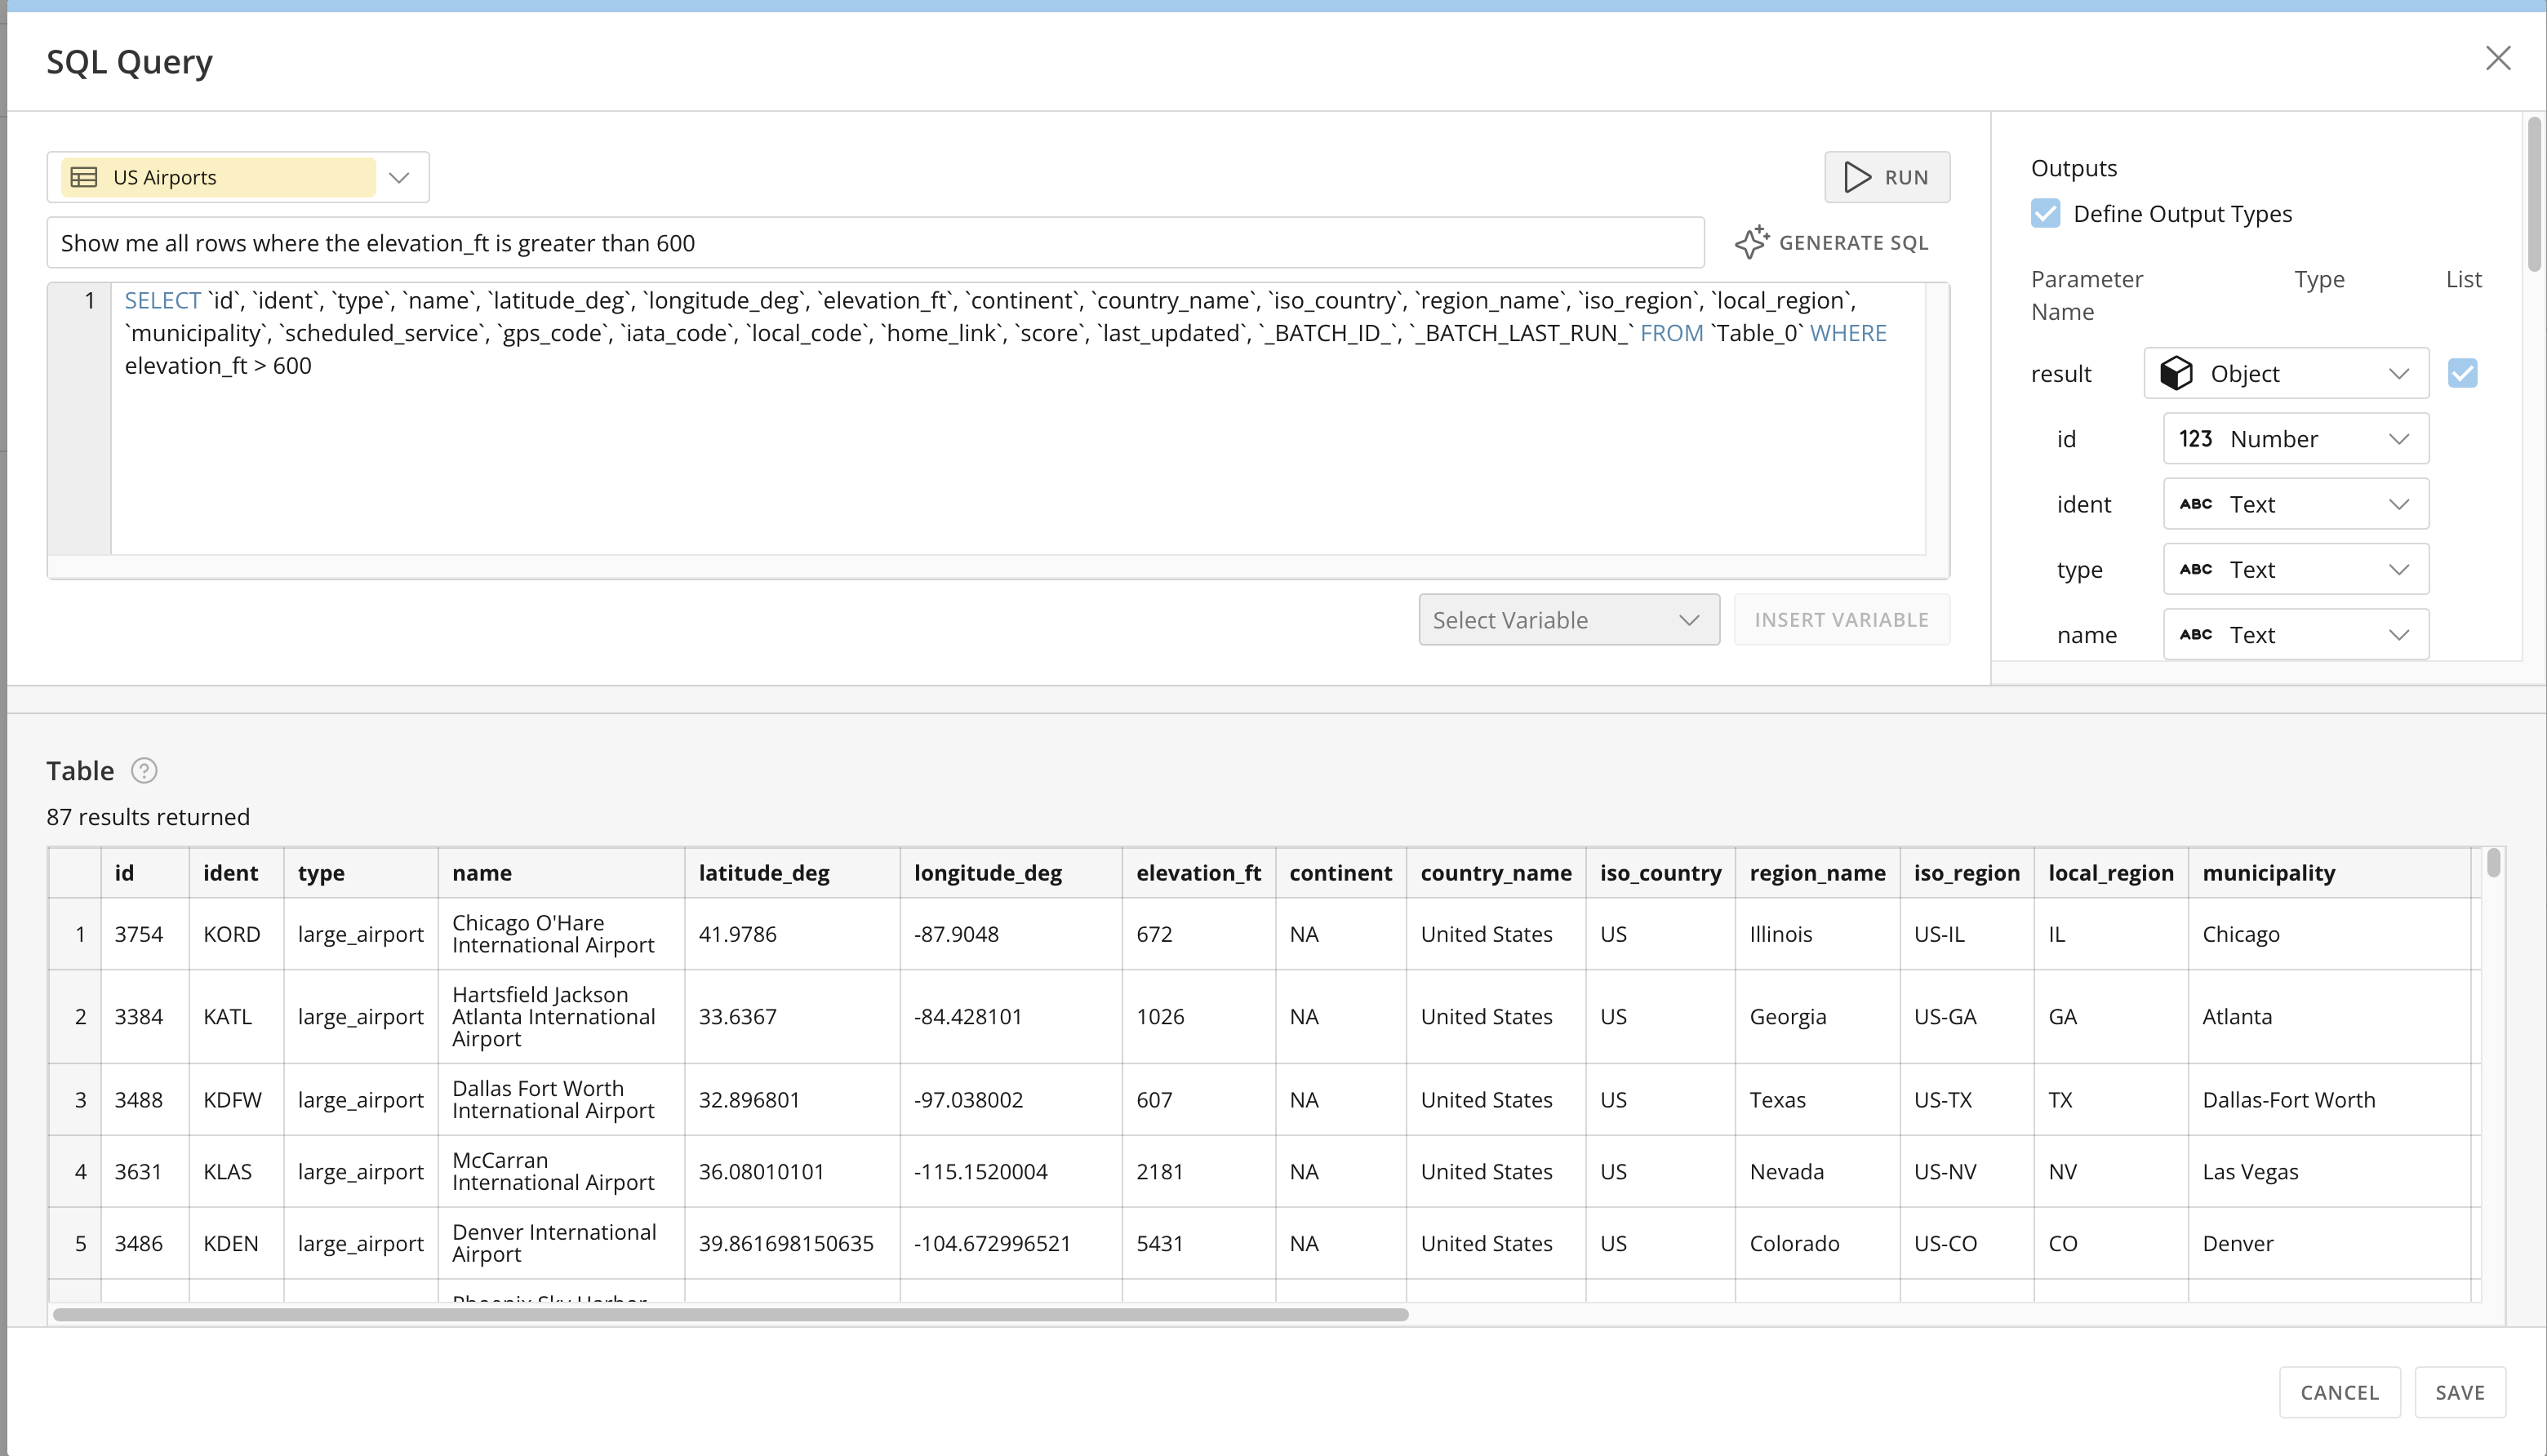Close the SQL Query dialog

[x=2499, y=58]
